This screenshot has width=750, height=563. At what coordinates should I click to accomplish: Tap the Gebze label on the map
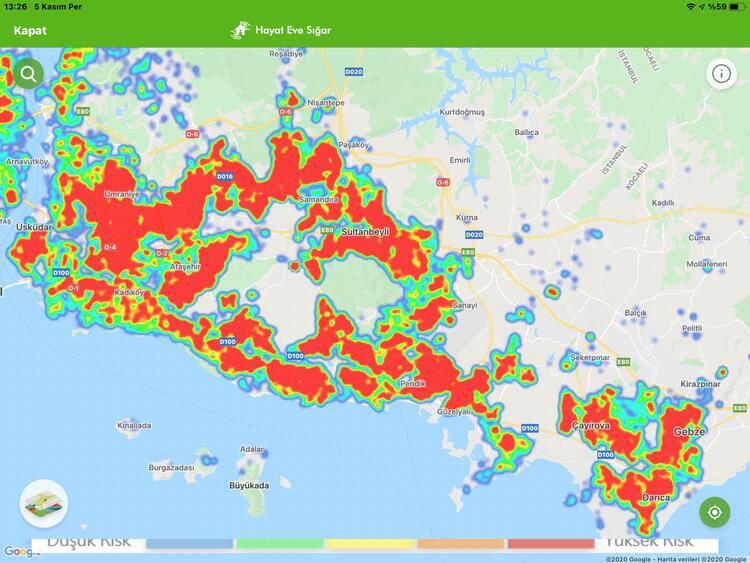click(x=690, y=431)
